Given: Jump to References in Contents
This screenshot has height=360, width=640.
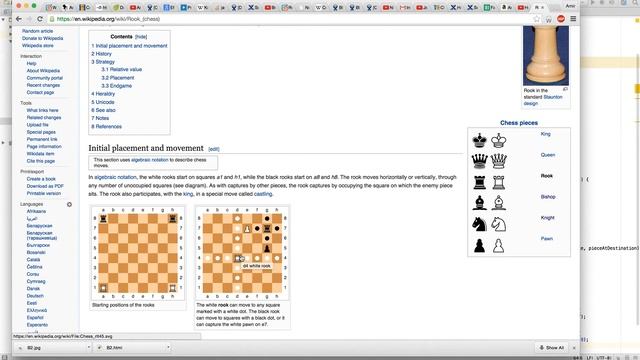Looking at the screenshot, I should (107, 127).
